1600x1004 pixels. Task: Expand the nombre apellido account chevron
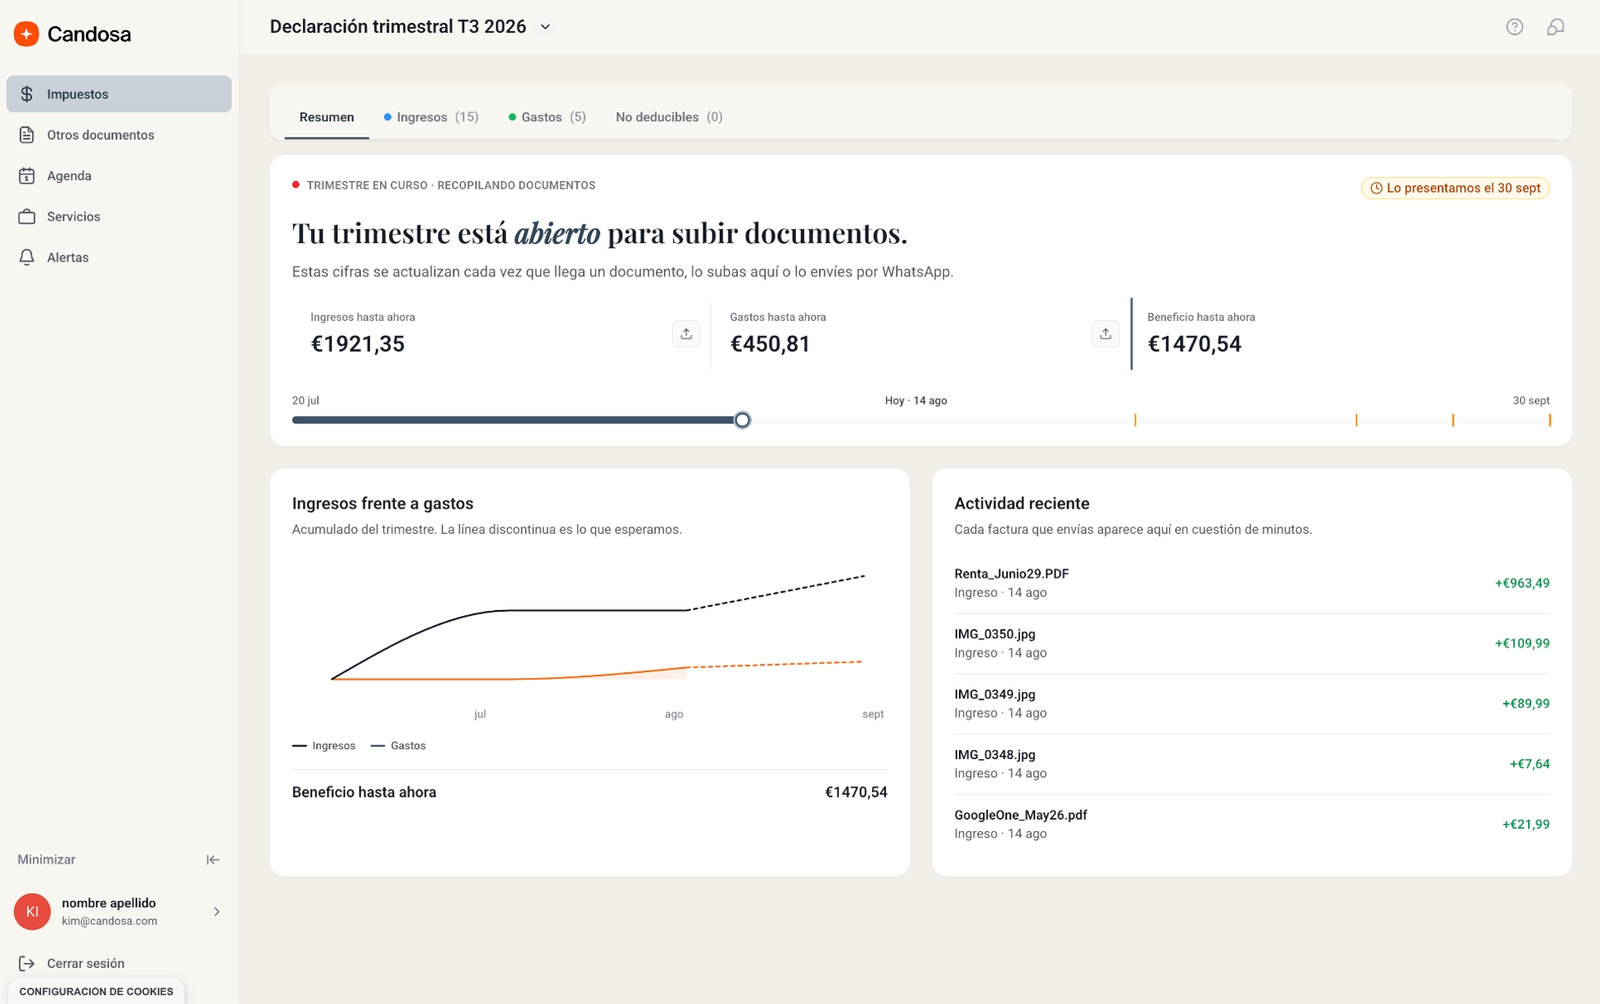tap(217, 912)
